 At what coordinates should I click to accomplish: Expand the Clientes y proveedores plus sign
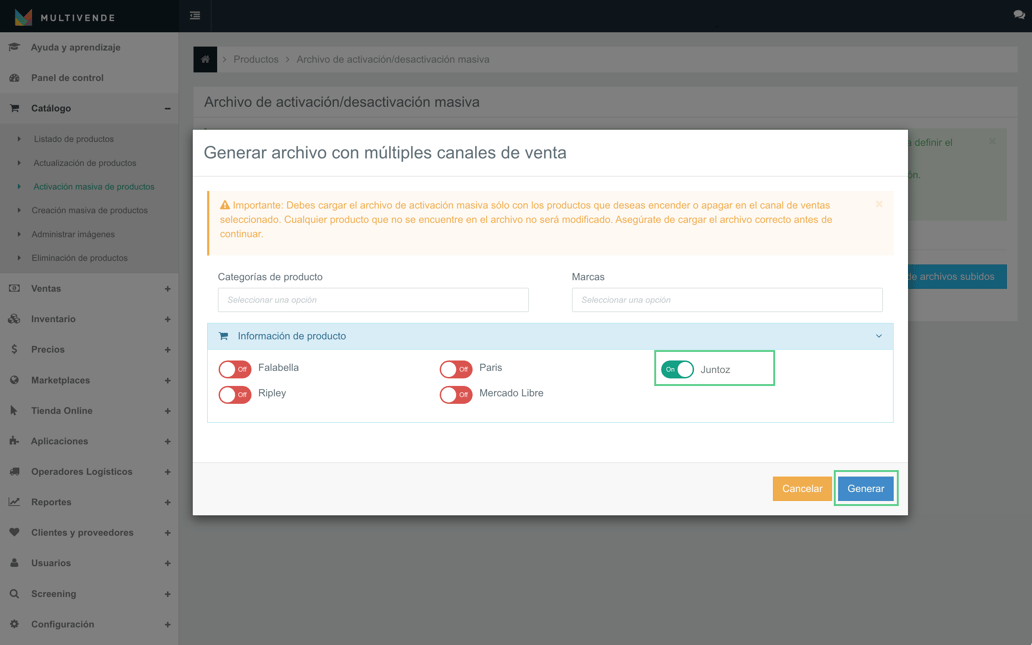click(167, 533)
